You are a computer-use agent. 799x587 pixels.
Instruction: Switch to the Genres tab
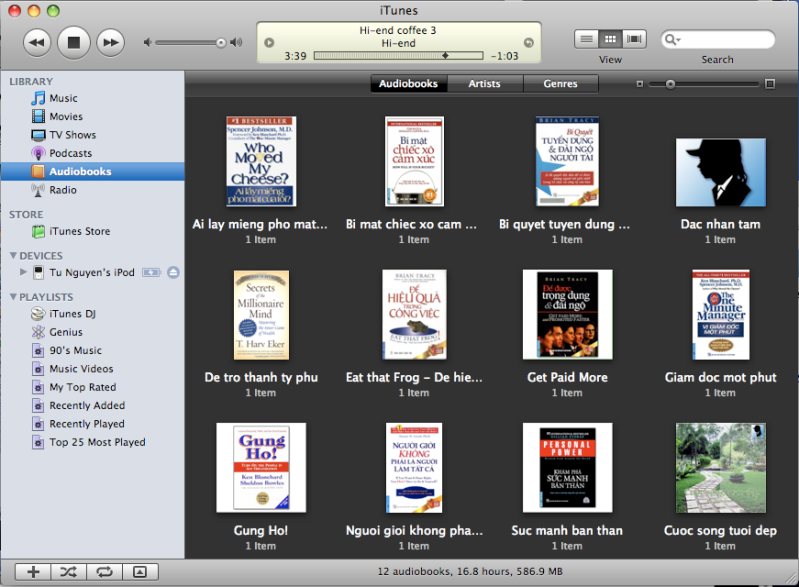click(561, 84)
